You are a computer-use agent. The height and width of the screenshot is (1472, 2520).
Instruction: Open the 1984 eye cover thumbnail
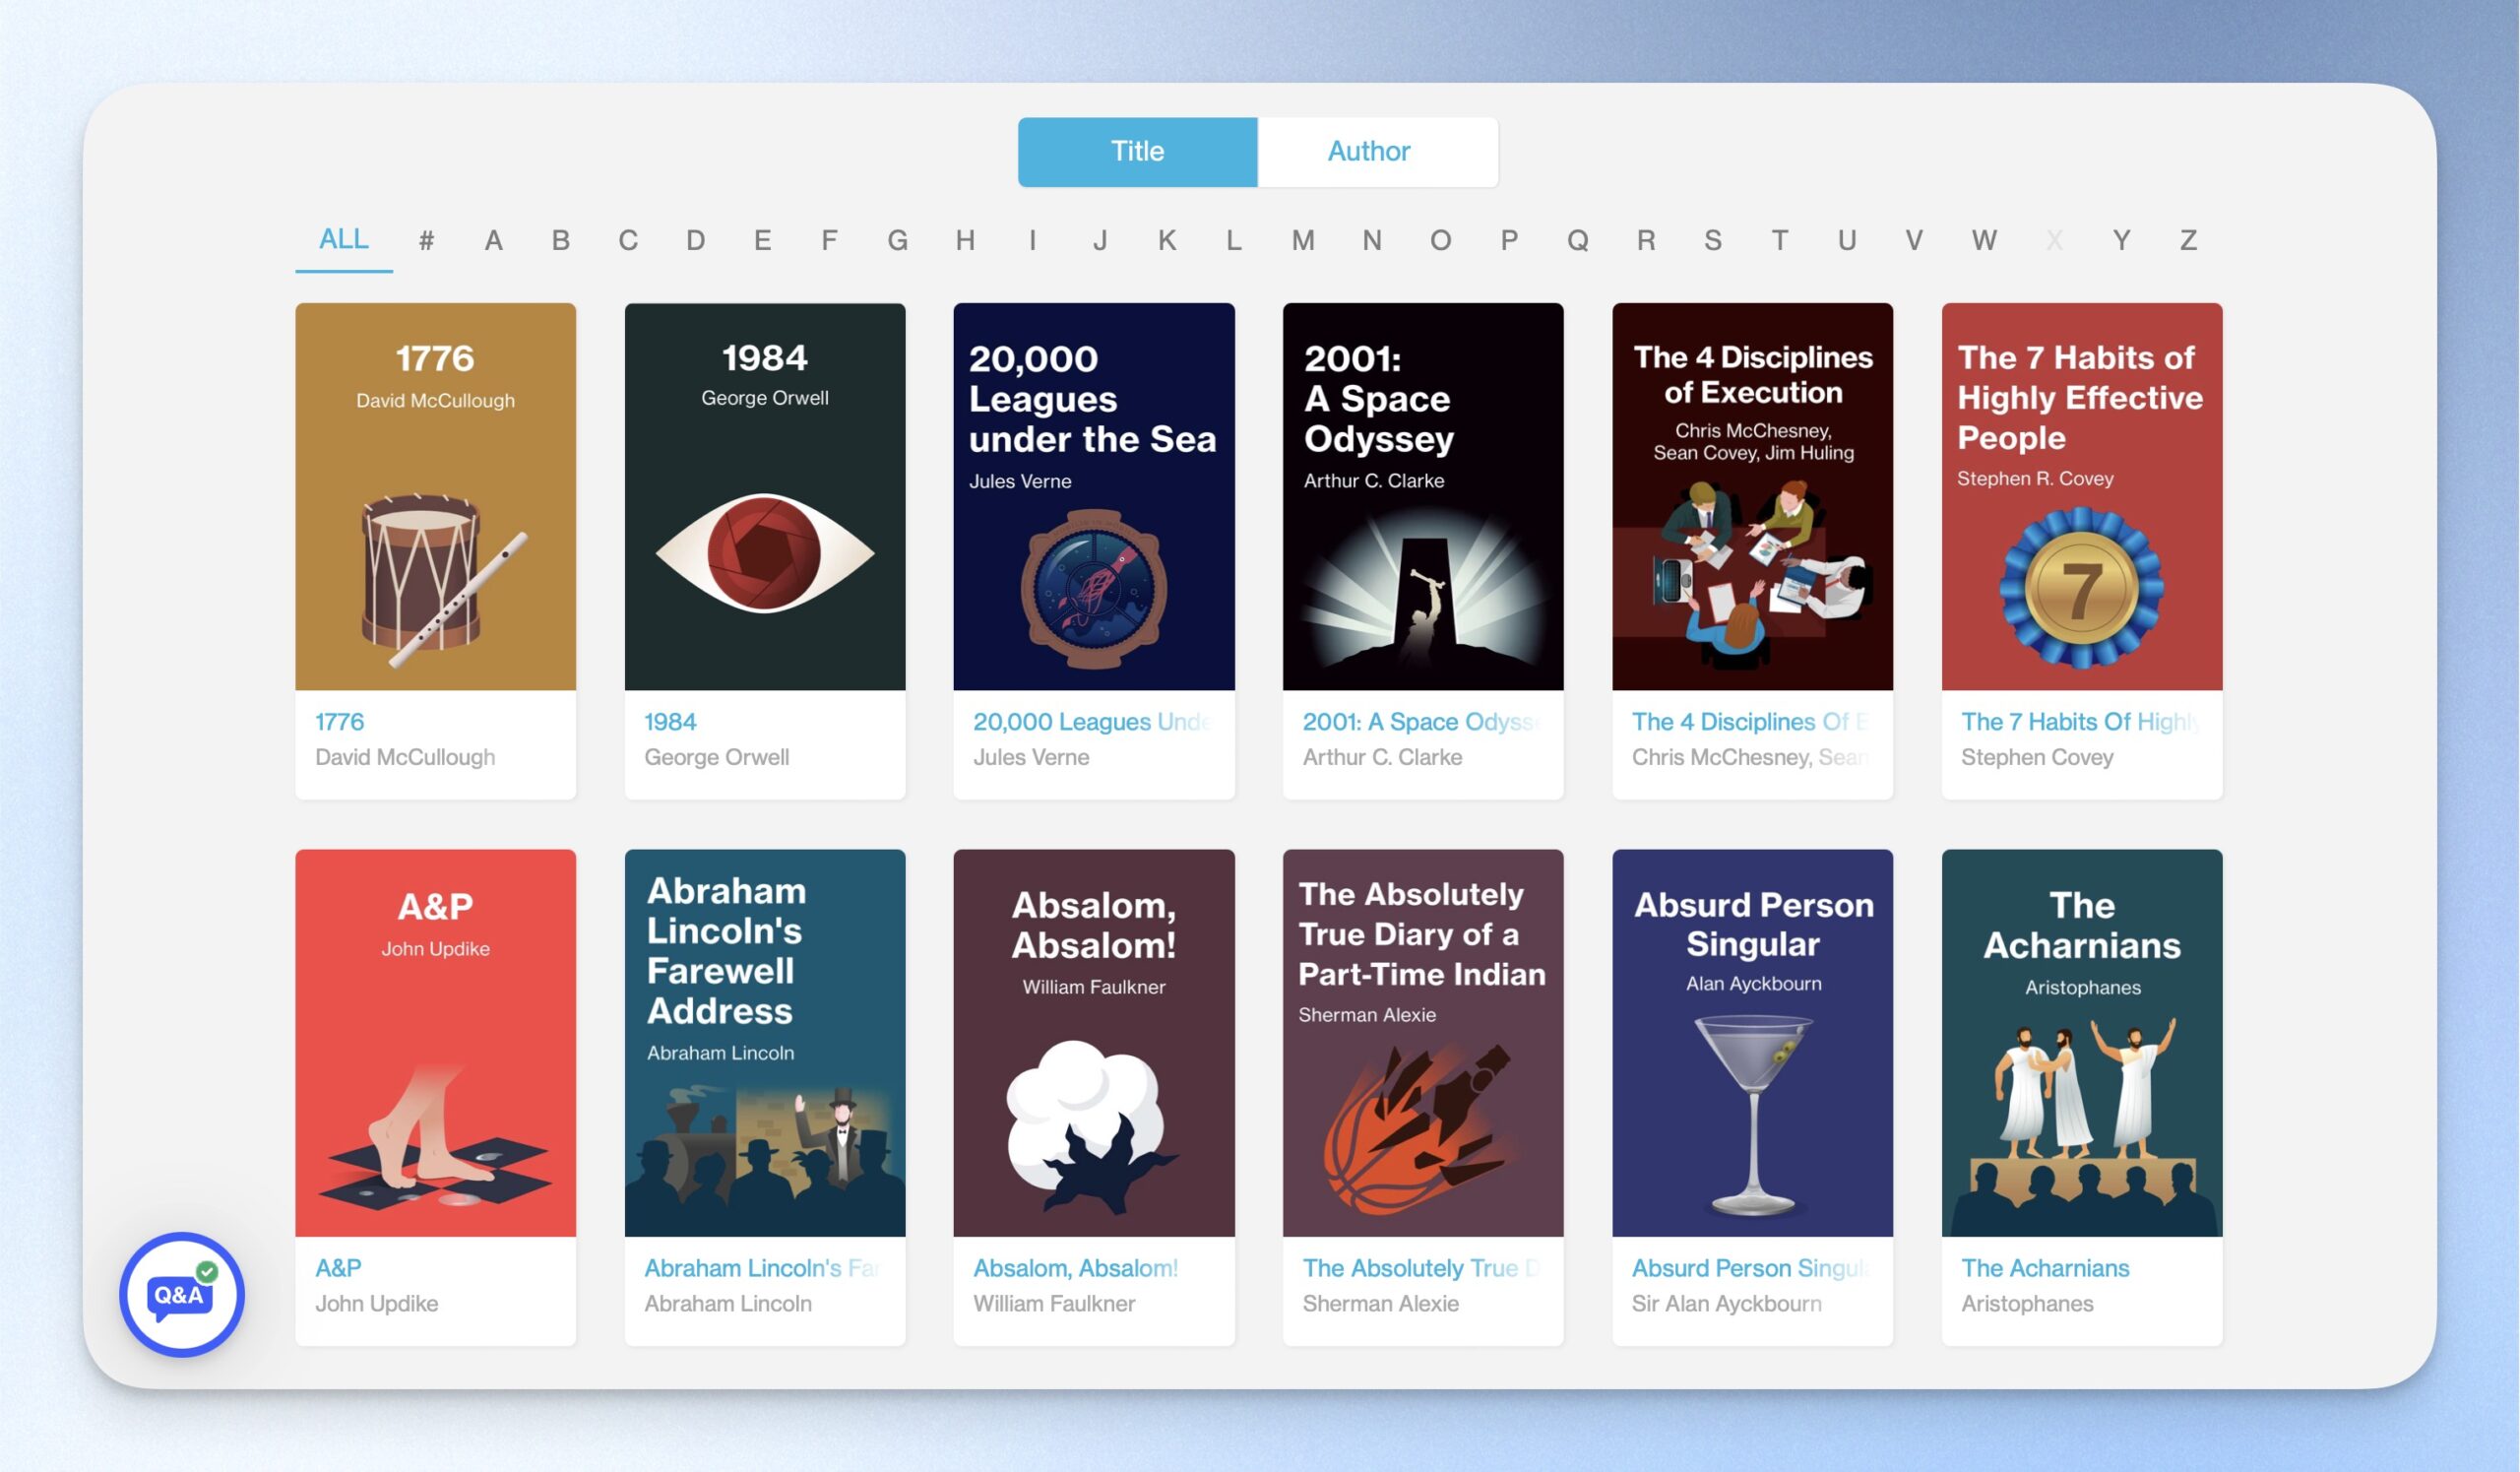[765, 496]
